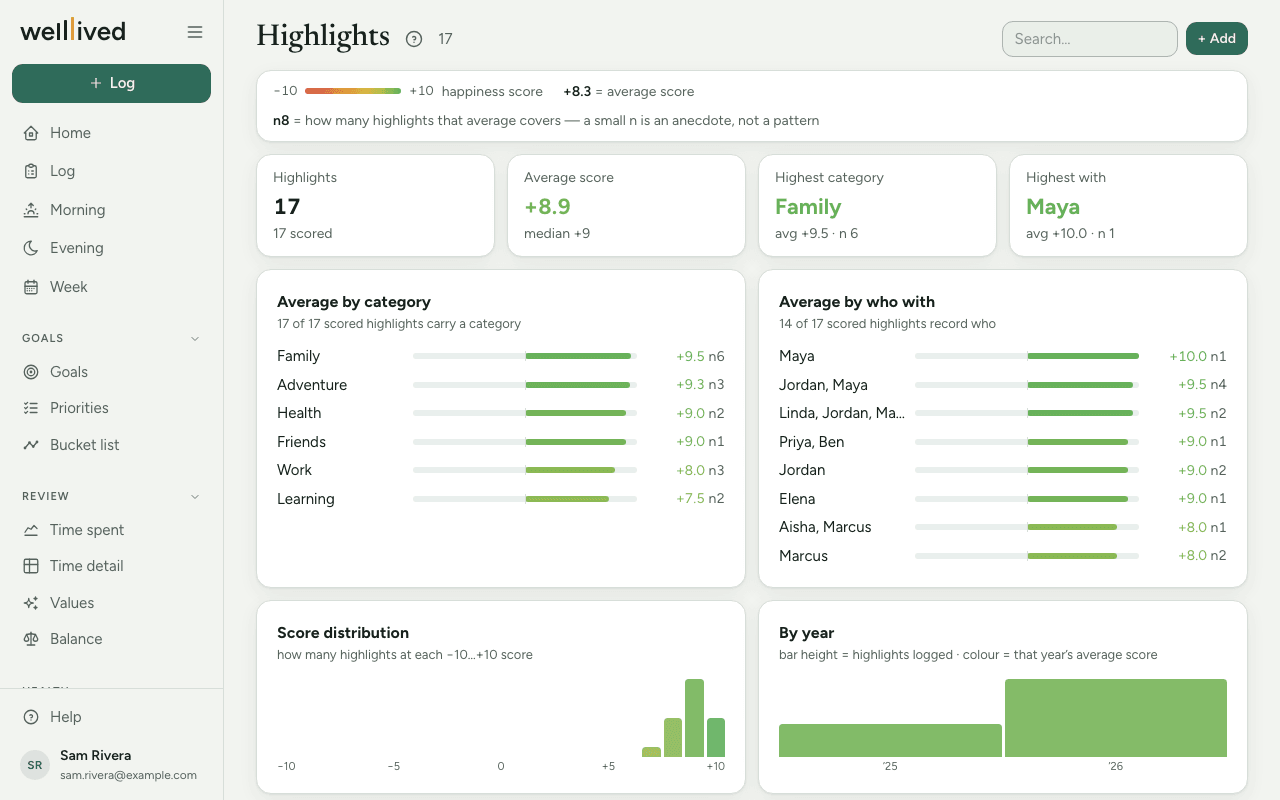The height and width of the screenshot is (800, 1280).
Task: Click the Home house icon
Action: (31, 133)
